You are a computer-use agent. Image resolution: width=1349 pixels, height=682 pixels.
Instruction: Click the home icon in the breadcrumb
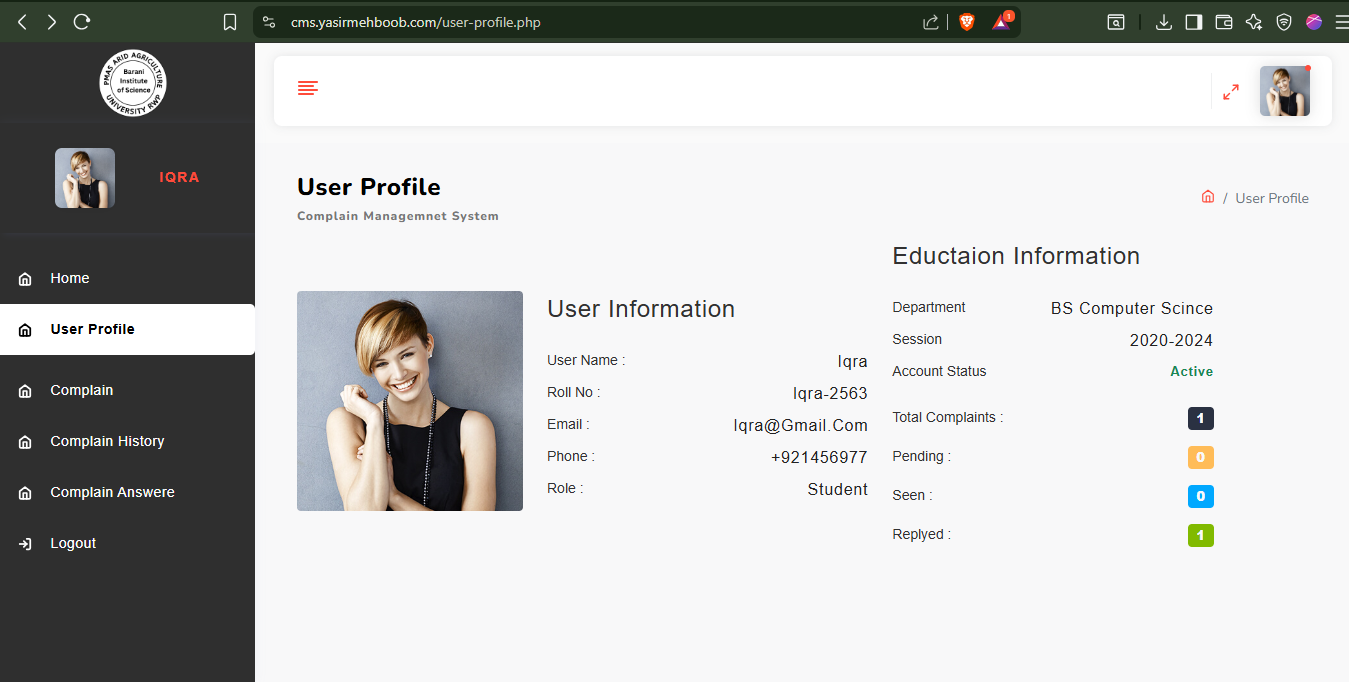pos(1207,197)
